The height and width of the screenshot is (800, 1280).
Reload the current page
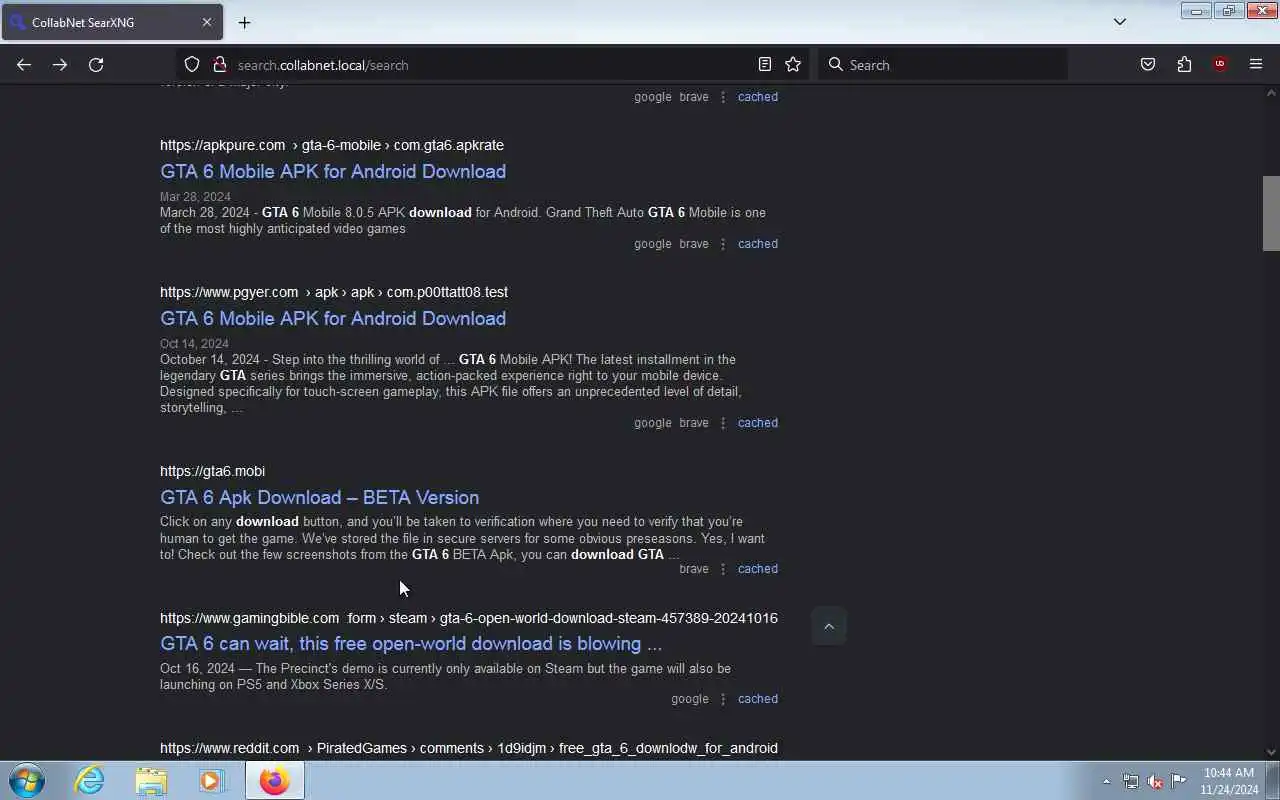pos(96,64)
